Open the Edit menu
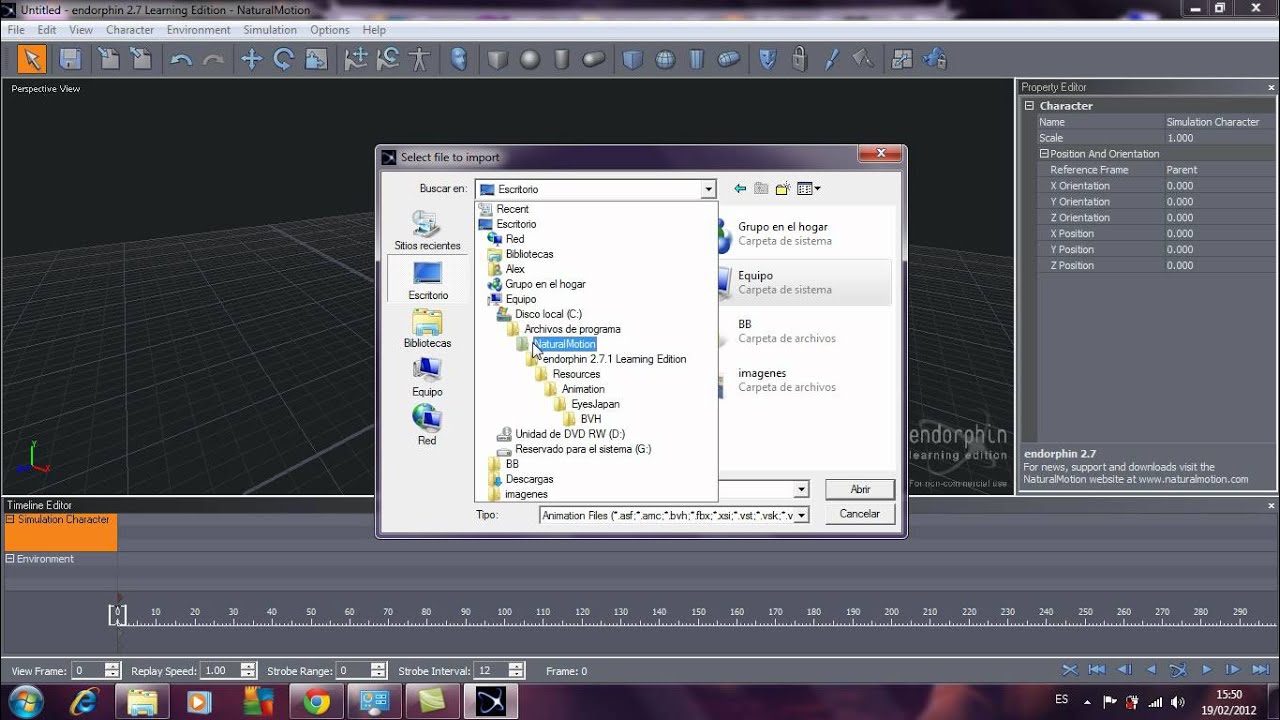Screen dimensions: 1280x720 coord(47,30)
